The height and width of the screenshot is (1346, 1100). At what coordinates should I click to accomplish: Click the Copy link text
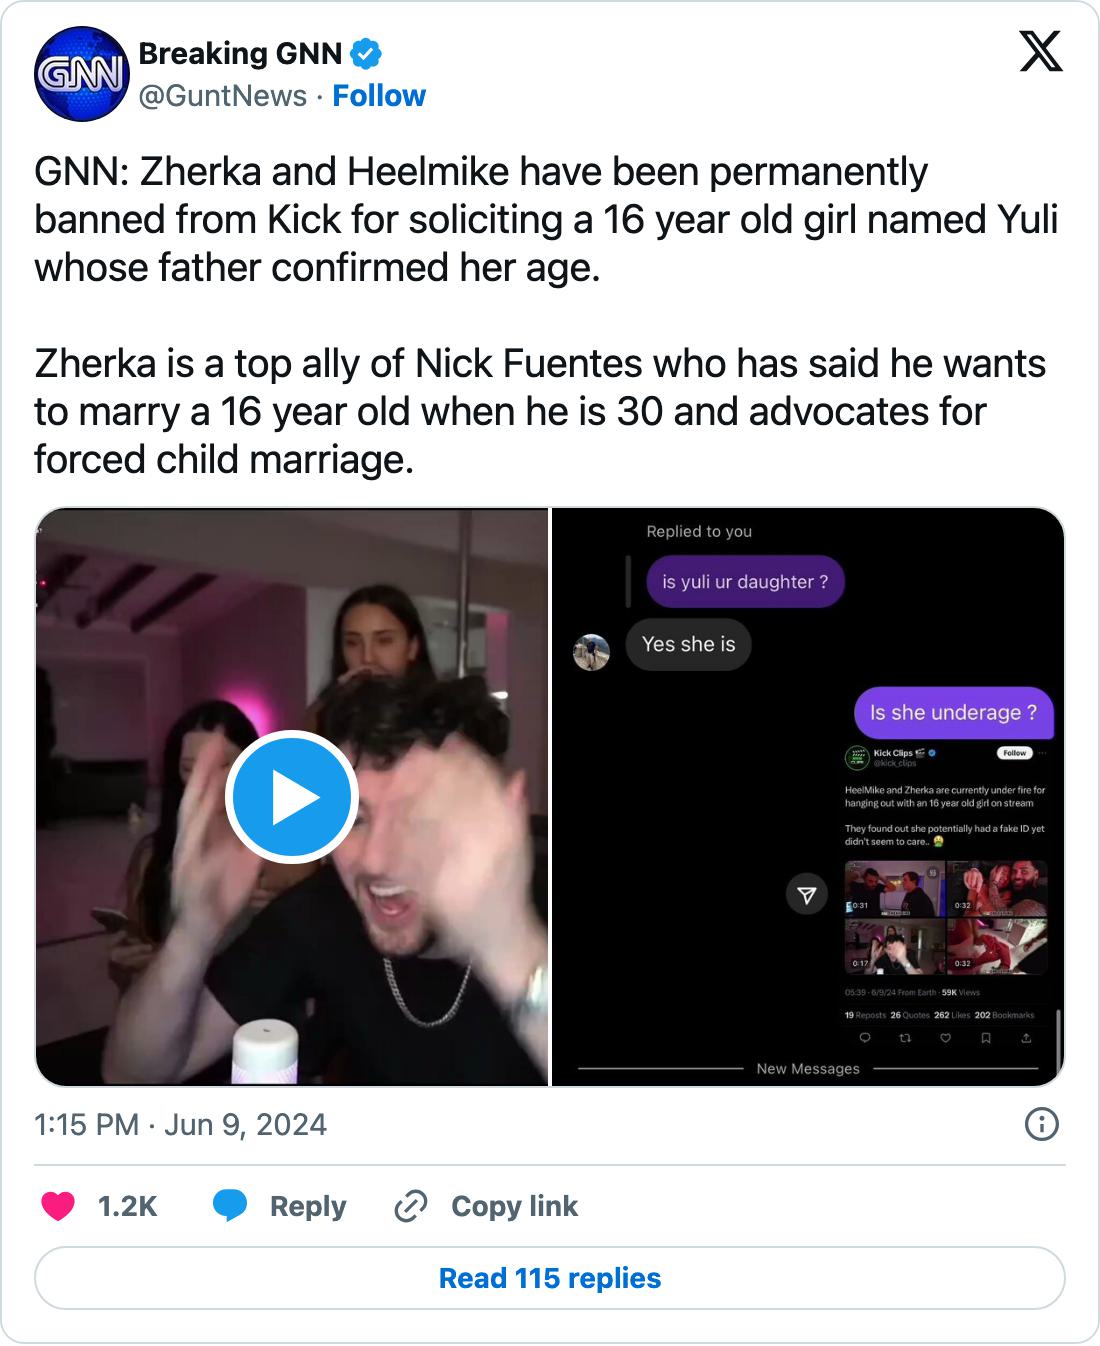(514, 1206)
